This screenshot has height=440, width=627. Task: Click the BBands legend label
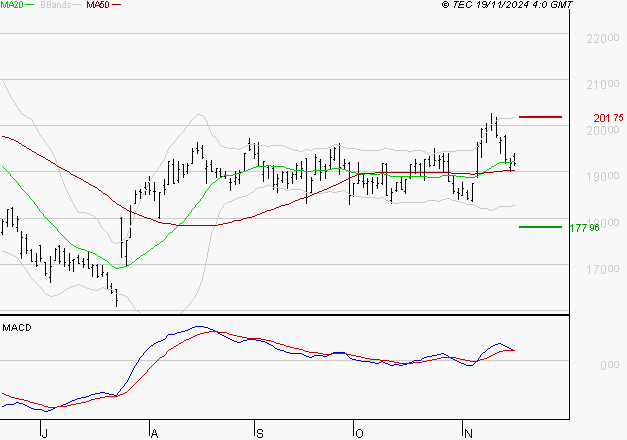(x=56, y=5)
